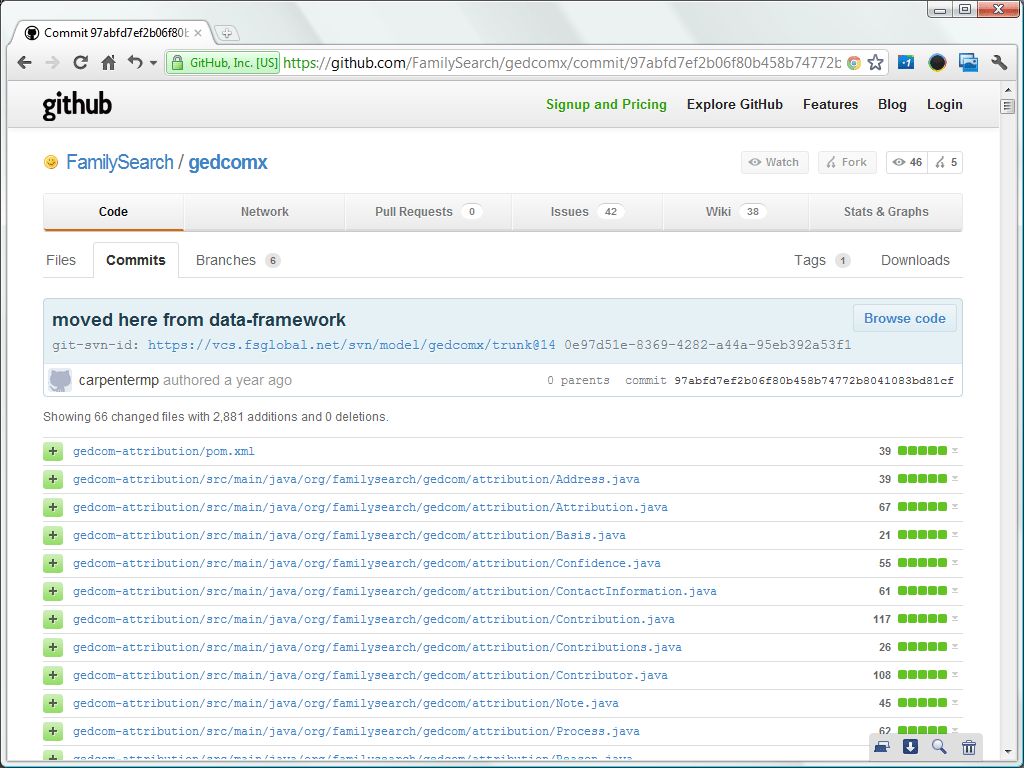The height and width of the screenshot is (768, 1024).
Task: Click the carpentermp avatar image
Action: [x=60, y=380]
